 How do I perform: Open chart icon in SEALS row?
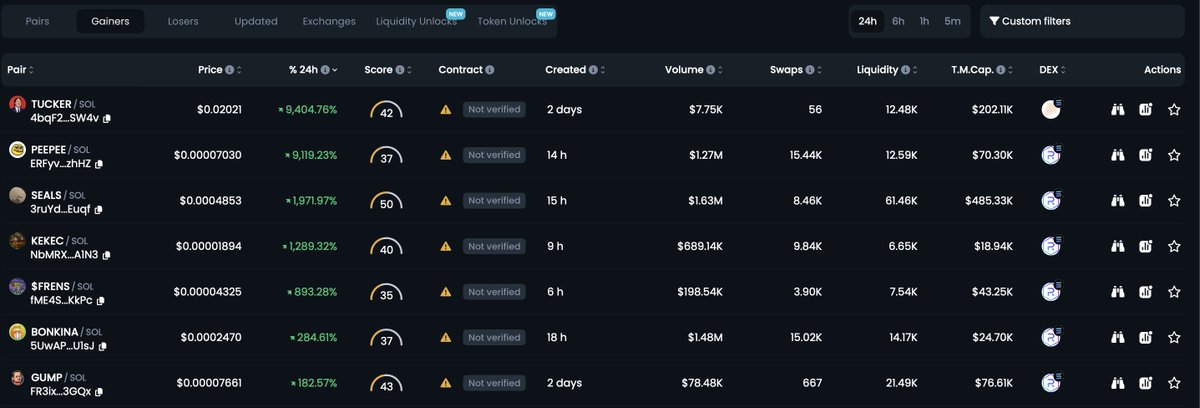[x=1146, y=201]
